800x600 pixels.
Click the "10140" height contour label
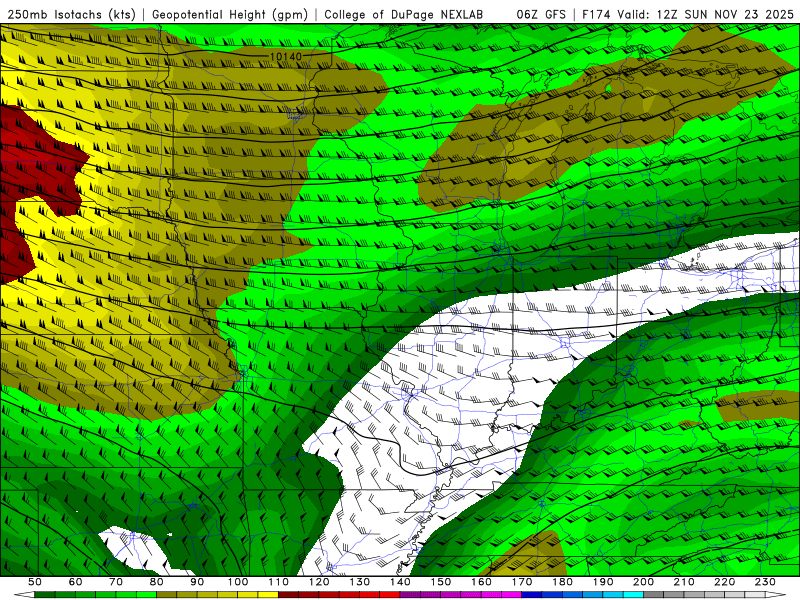286,57
